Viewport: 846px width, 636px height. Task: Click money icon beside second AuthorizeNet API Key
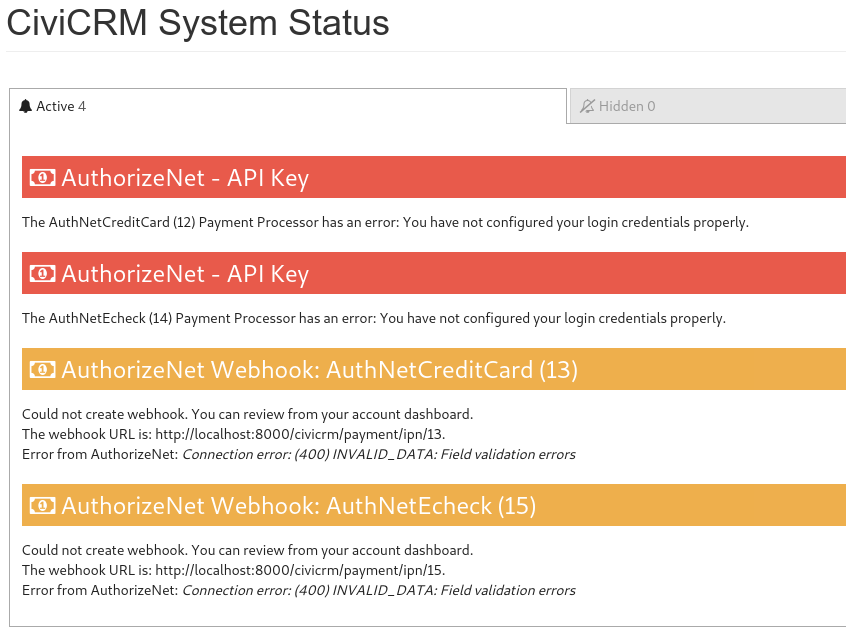pyautogui.click(x=43, y=273)
